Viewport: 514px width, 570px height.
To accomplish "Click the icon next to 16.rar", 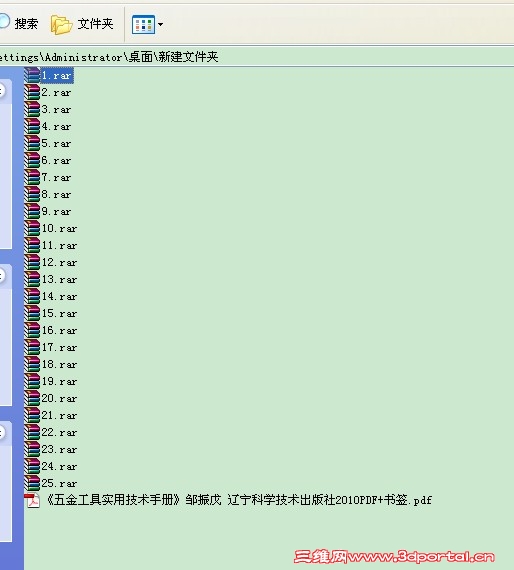I will (x=32, y=330).
